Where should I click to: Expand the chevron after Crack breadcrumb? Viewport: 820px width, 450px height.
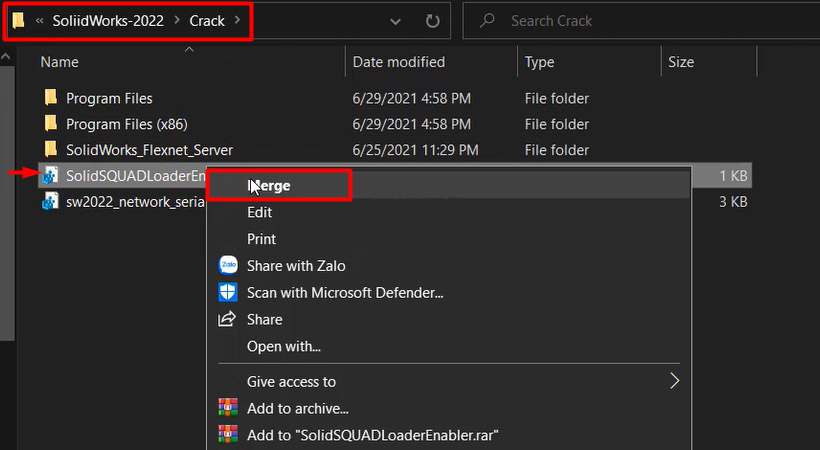(237, 20)
